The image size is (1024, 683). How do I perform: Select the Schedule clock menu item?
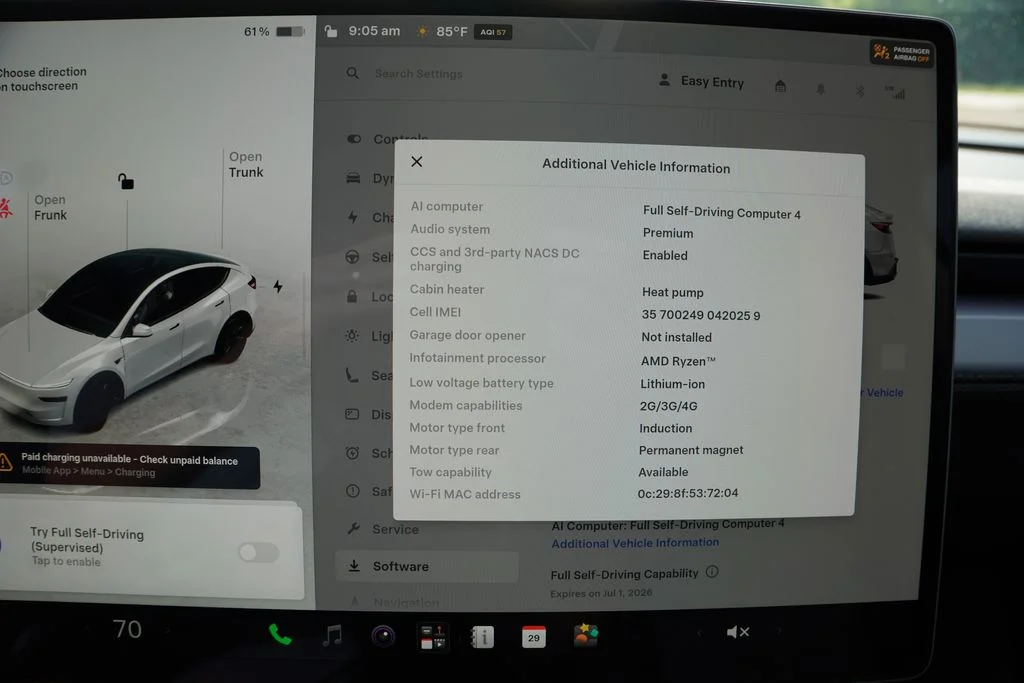click(x=370, y=453)
